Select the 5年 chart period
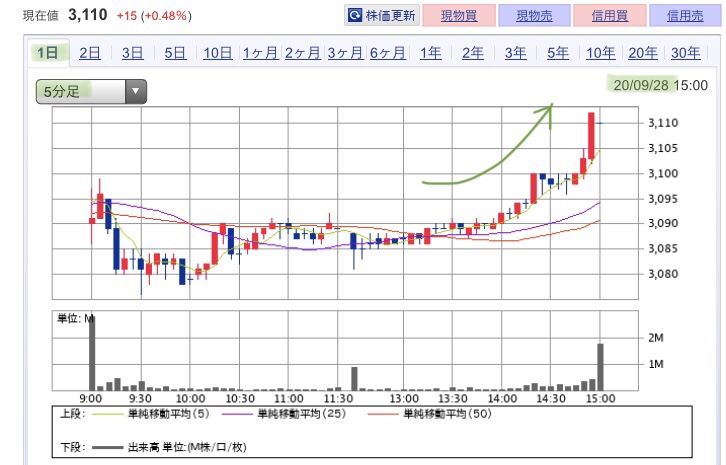The height and width of the screenshot is (465, 726). click(558, 53)
